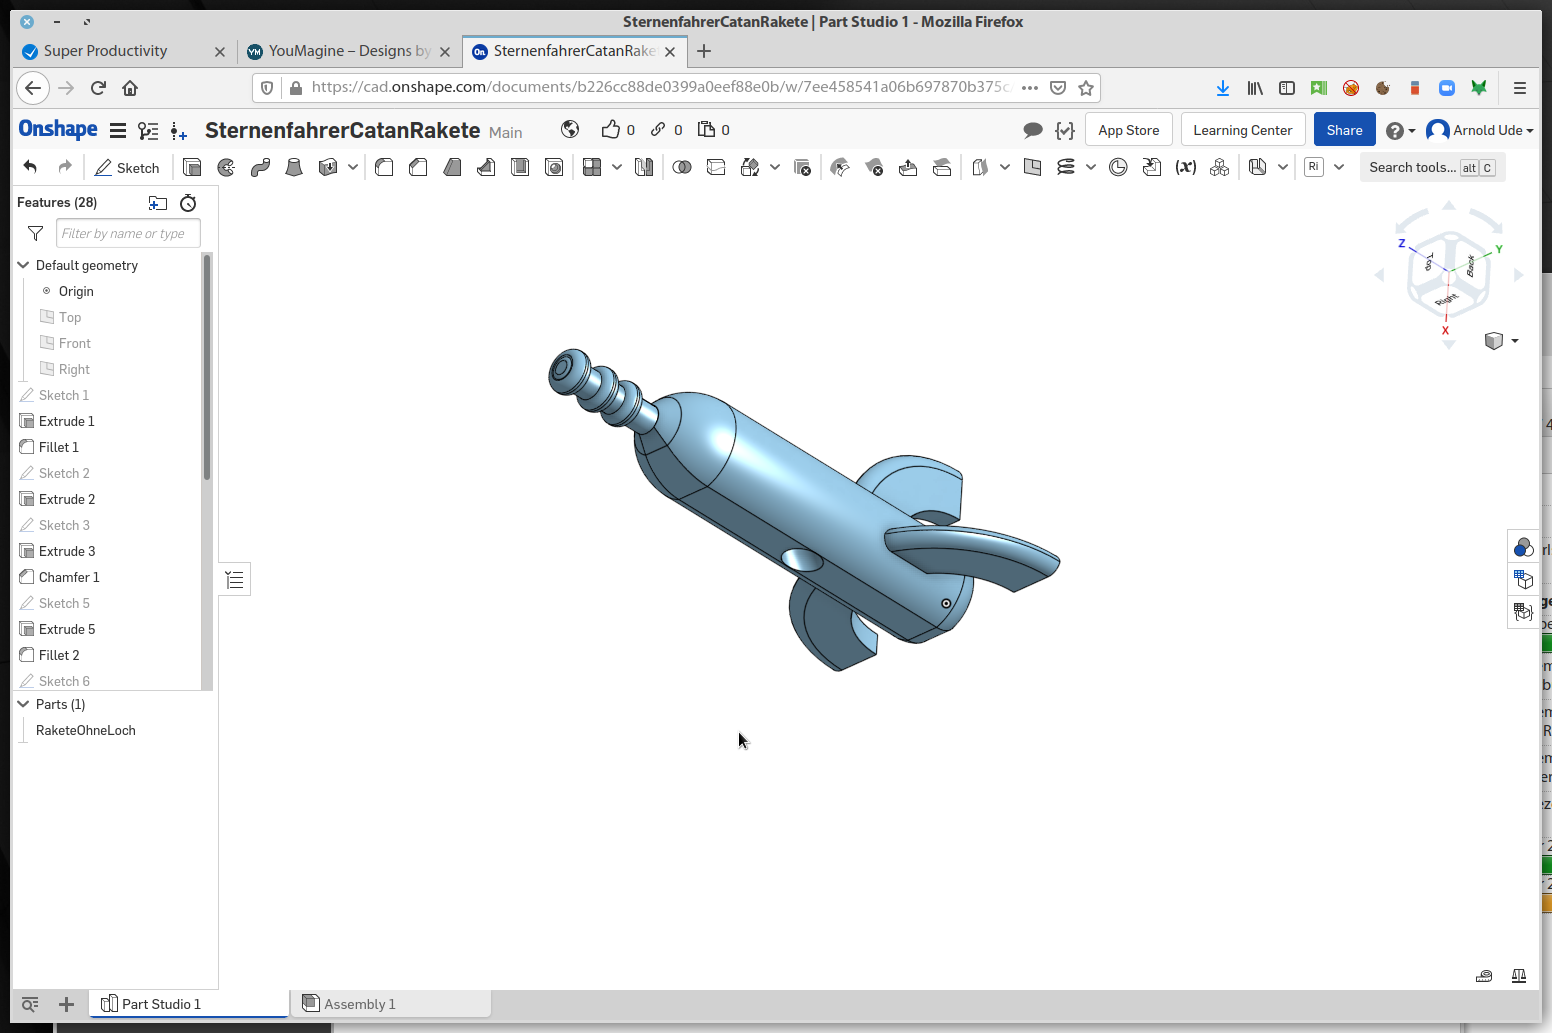Screen dimensions: 1552x1033
Task: Collapse the Parts (1) section
Action: [x=24, y=704]
